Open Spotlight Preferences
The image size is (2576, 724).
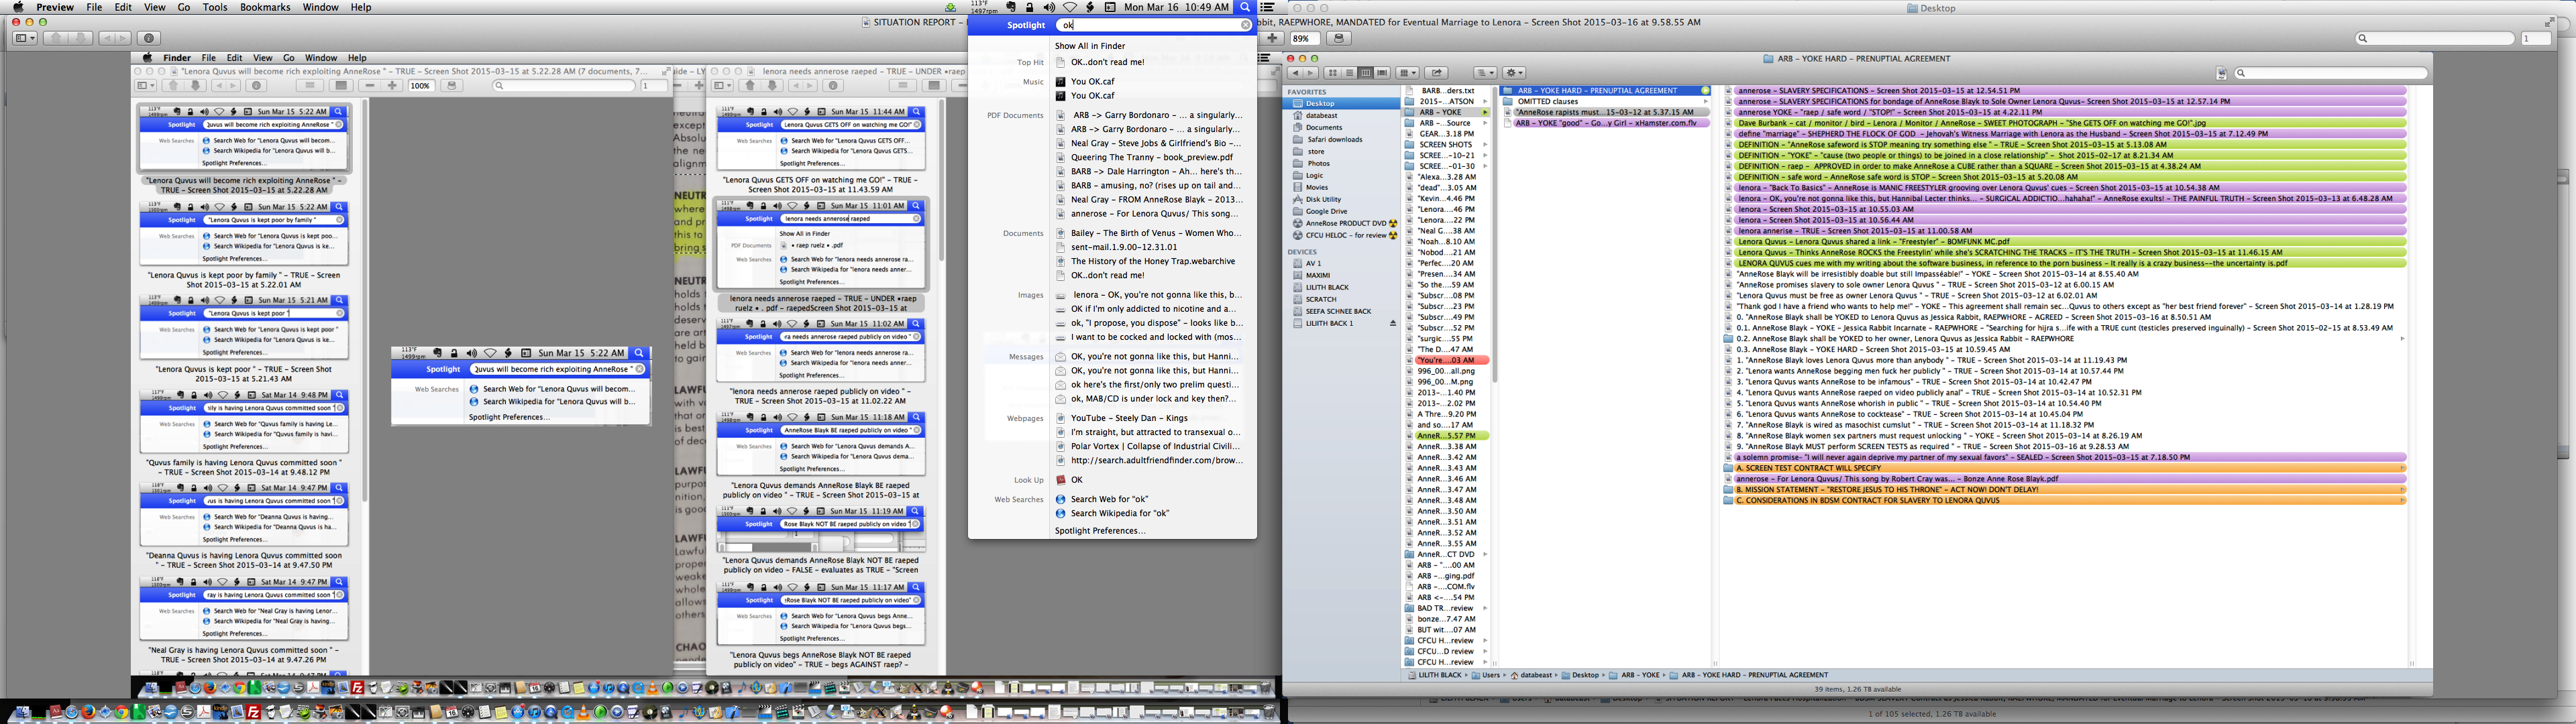1099,531
